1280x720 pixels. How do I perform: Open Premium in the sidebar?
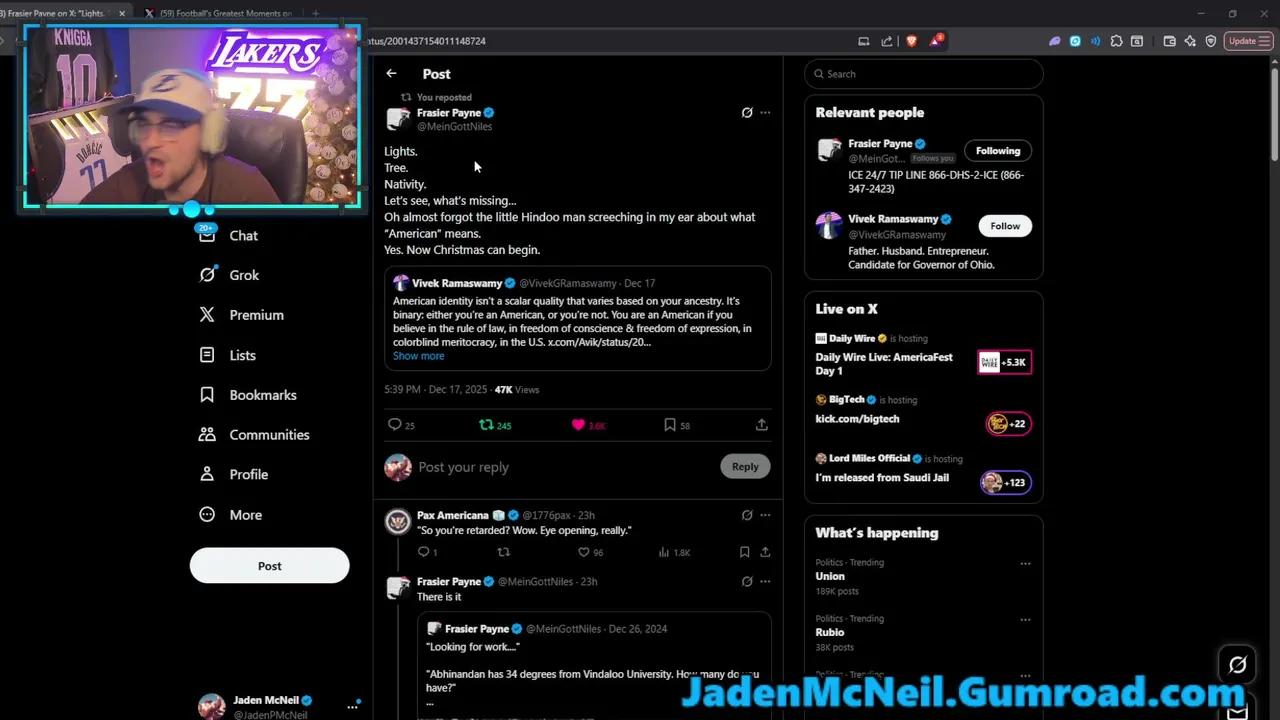(x=241, y=315)
